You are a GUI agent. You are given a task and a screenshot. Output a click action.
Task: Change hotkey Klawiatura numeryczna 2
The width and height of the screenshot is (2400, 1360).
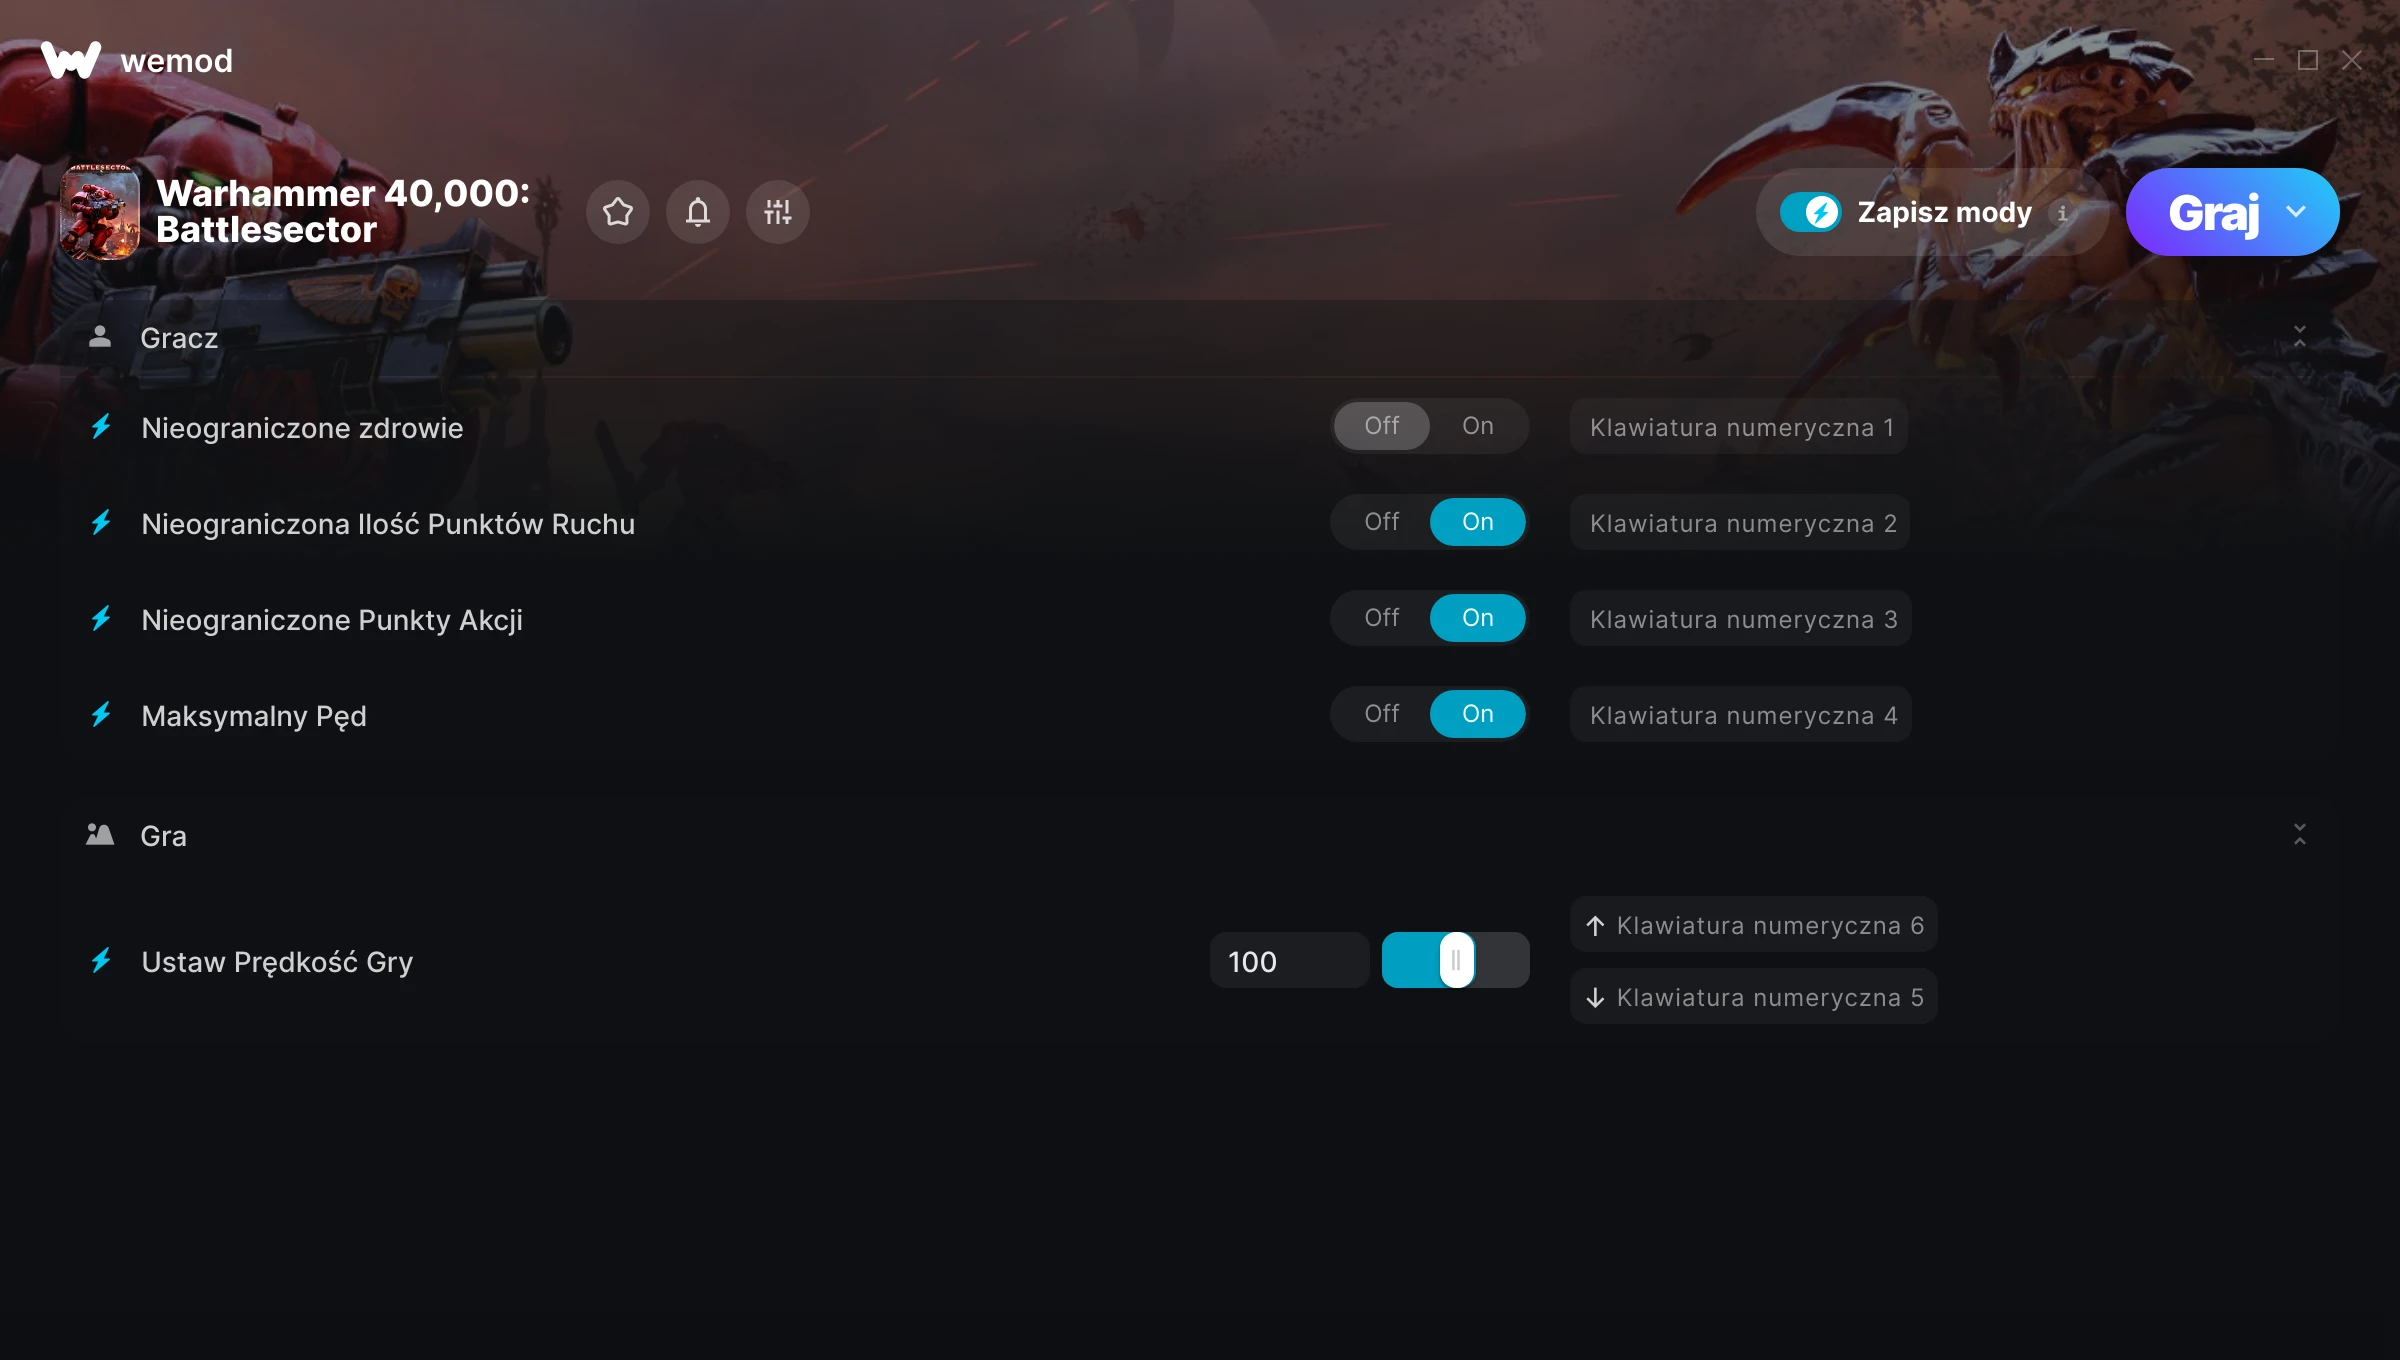tap(1740, 523)
